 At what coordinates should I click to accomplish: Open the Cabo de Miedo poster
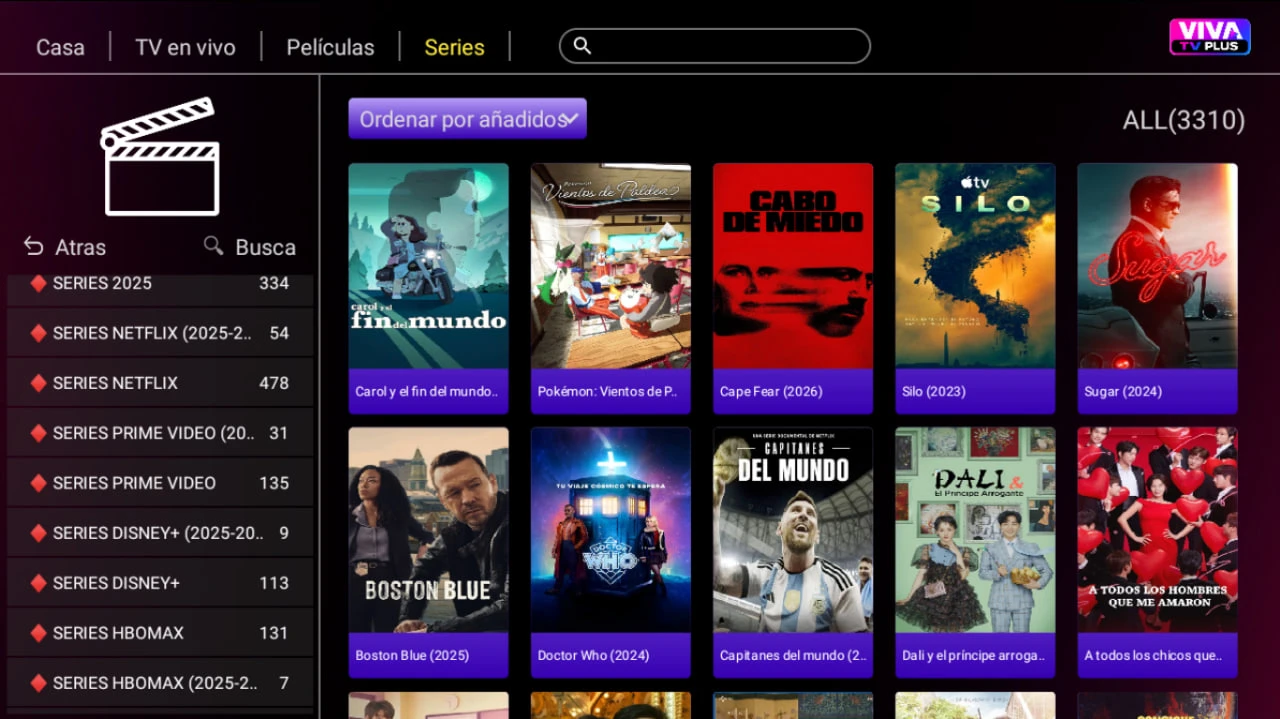793,266
